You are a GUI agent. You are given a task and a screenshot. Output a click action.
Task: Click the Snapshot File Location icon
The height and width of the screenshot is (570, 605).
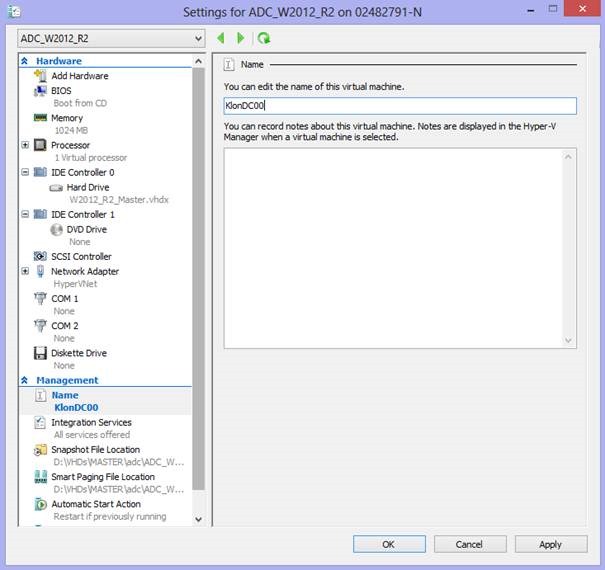tap(40, 450)
